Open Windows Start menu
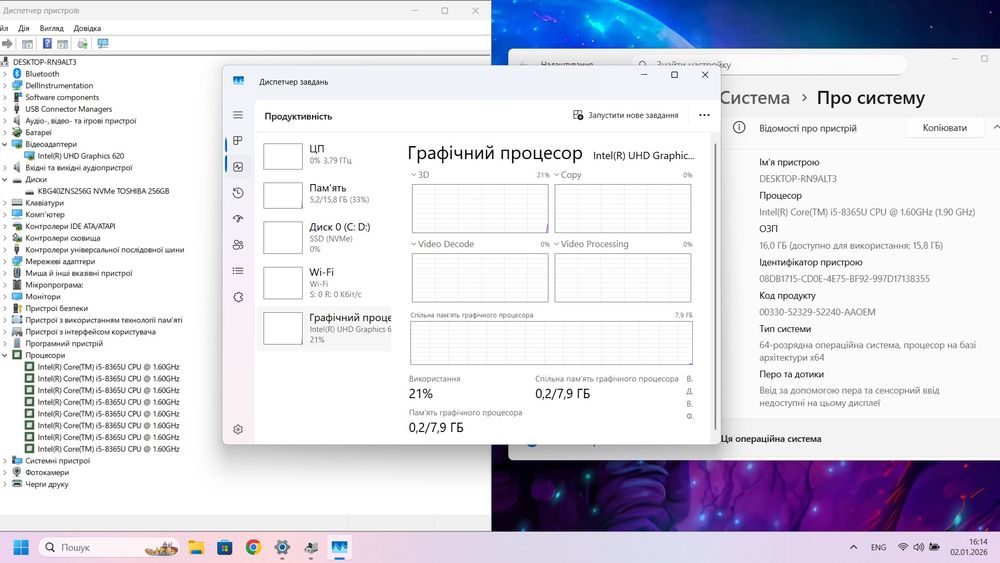1000x563 pixels. click(21, 547)
